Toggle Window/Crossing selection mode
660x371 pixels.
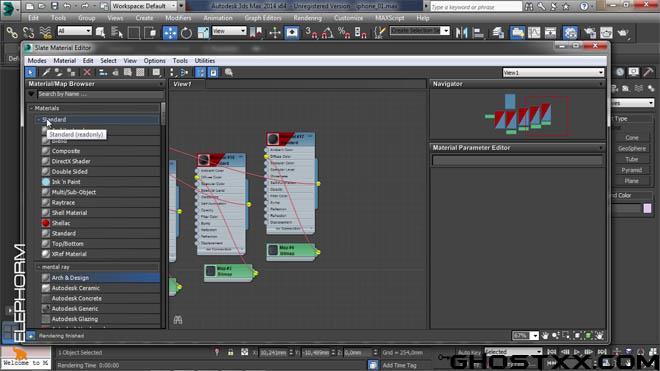(x=150, y=32)
